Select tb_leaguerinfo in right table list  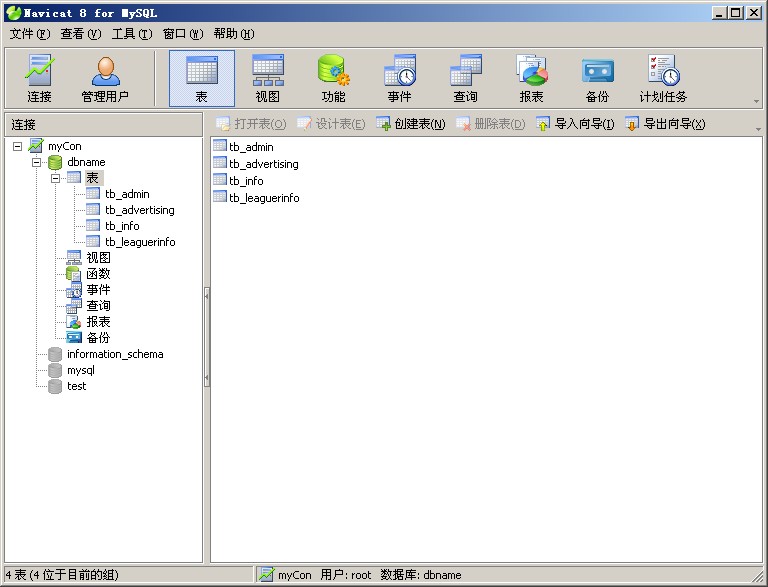click(264, 198)
